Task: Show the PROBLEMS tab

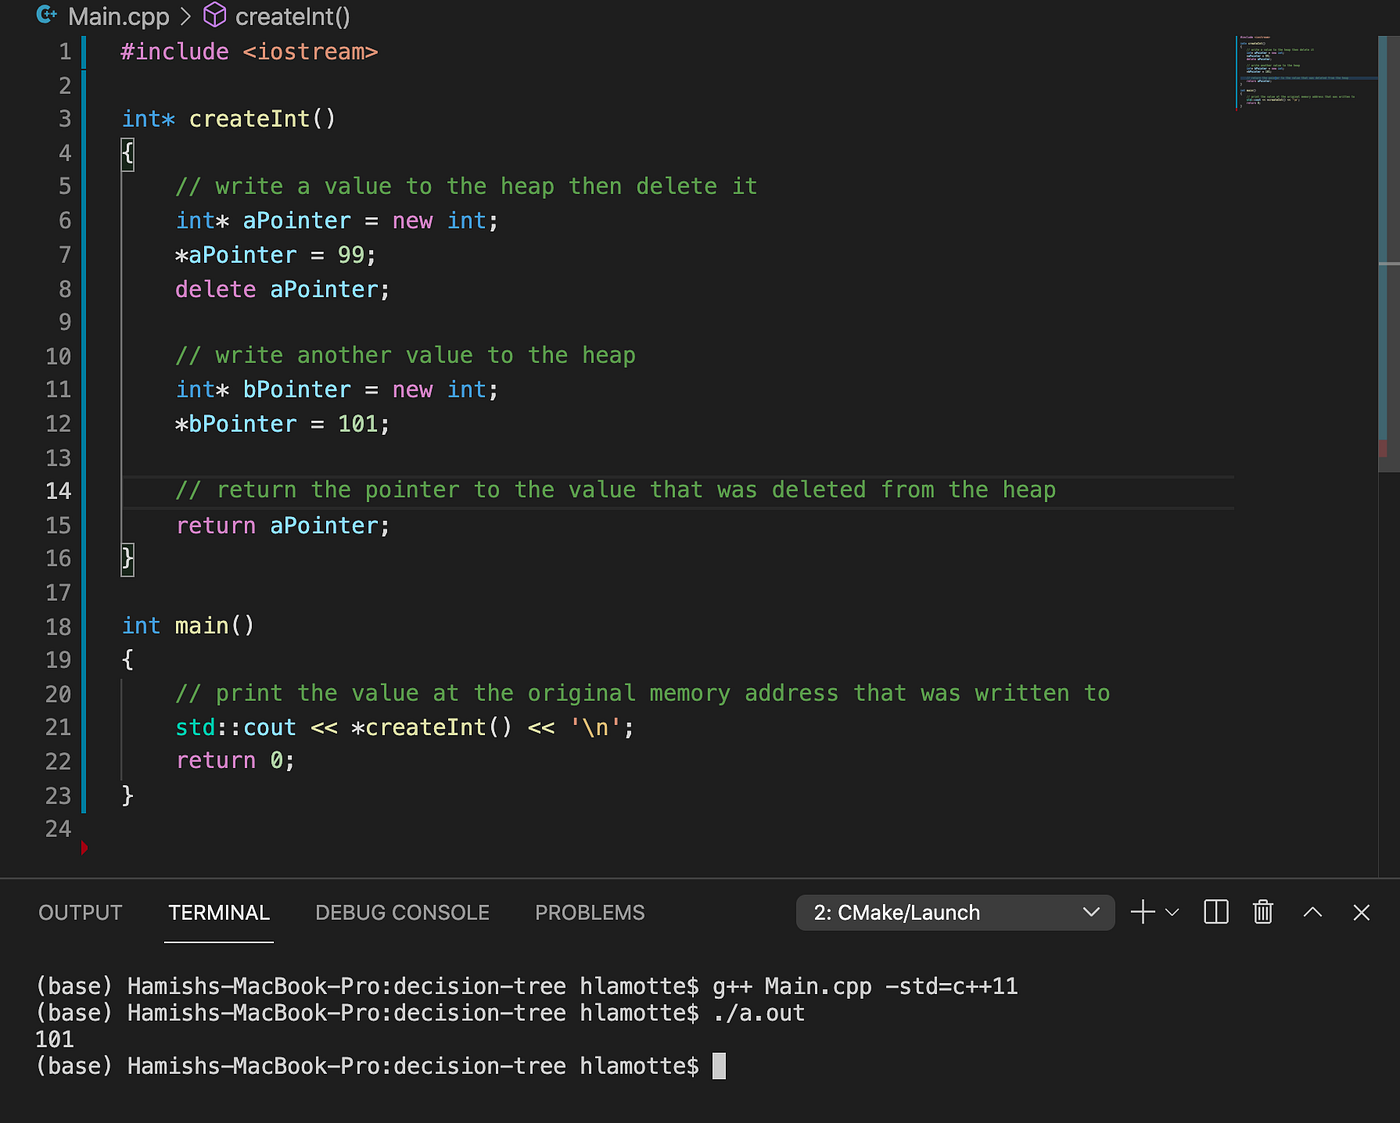Action: tap(590, 913)
